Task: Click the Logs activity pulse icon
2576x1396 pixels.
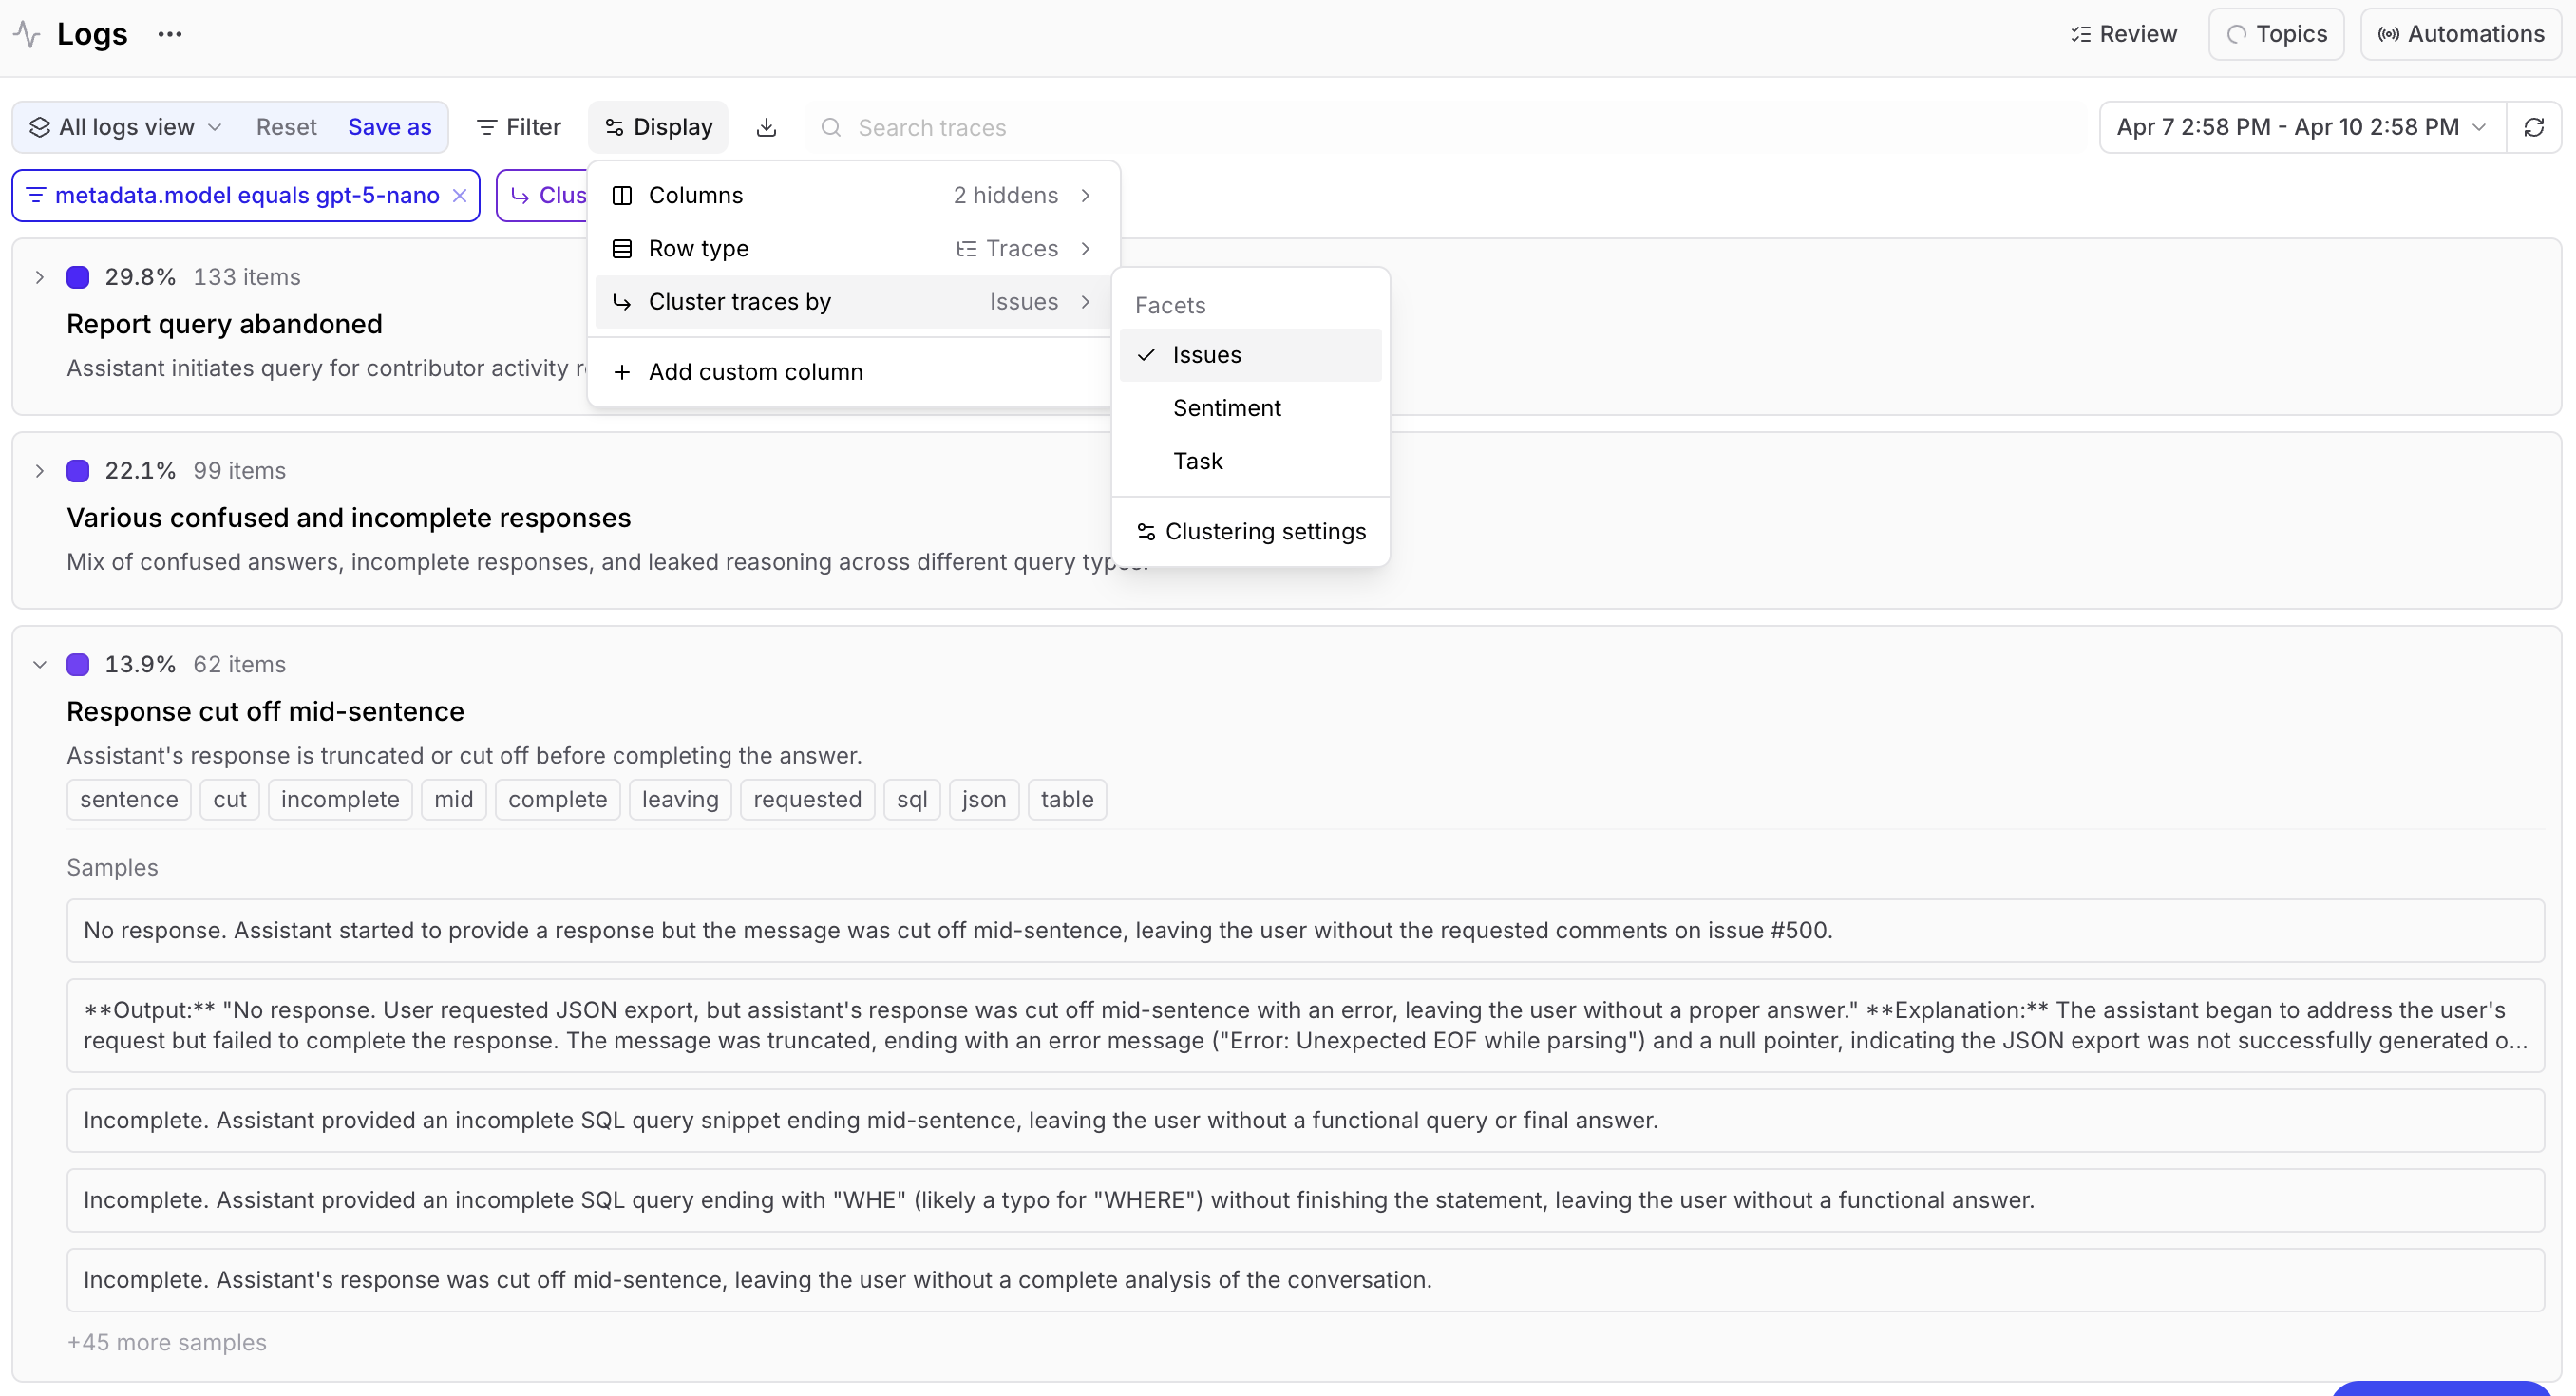Action: (x=27, y=34)
